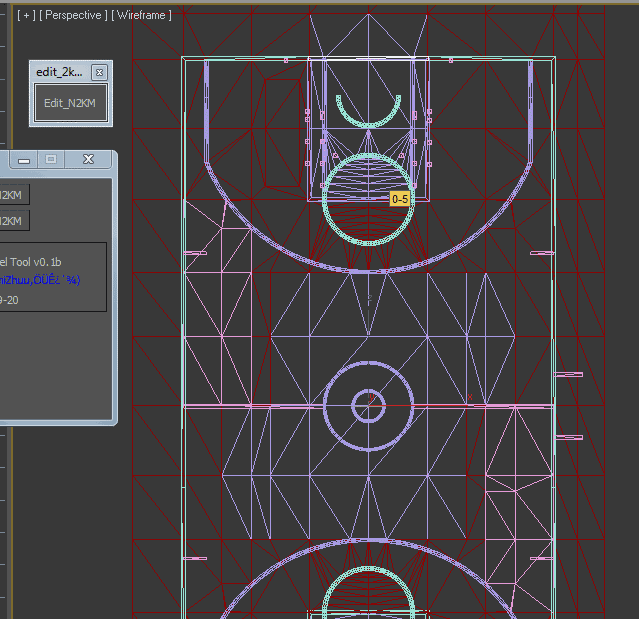Minimize the partially hidden tool window

[x=24, y=159]
